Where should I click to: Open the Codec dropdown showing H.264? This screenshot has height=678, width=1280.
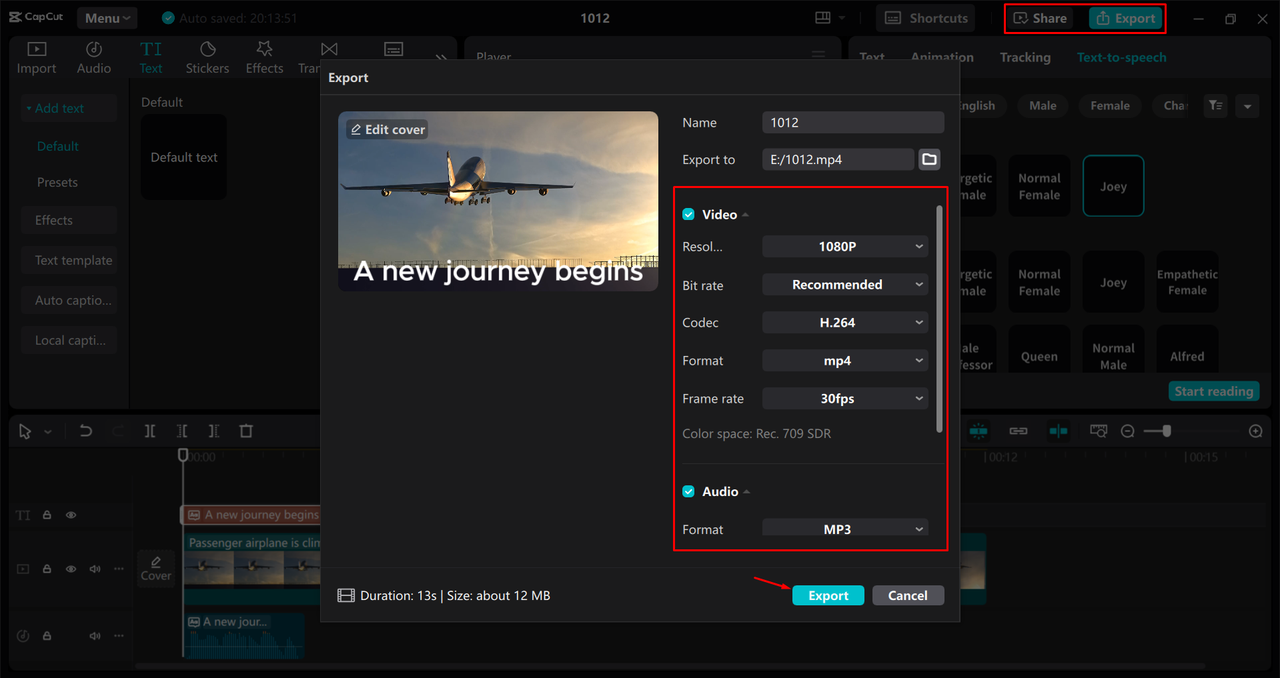pyautogui.click(x=845, y=323)
